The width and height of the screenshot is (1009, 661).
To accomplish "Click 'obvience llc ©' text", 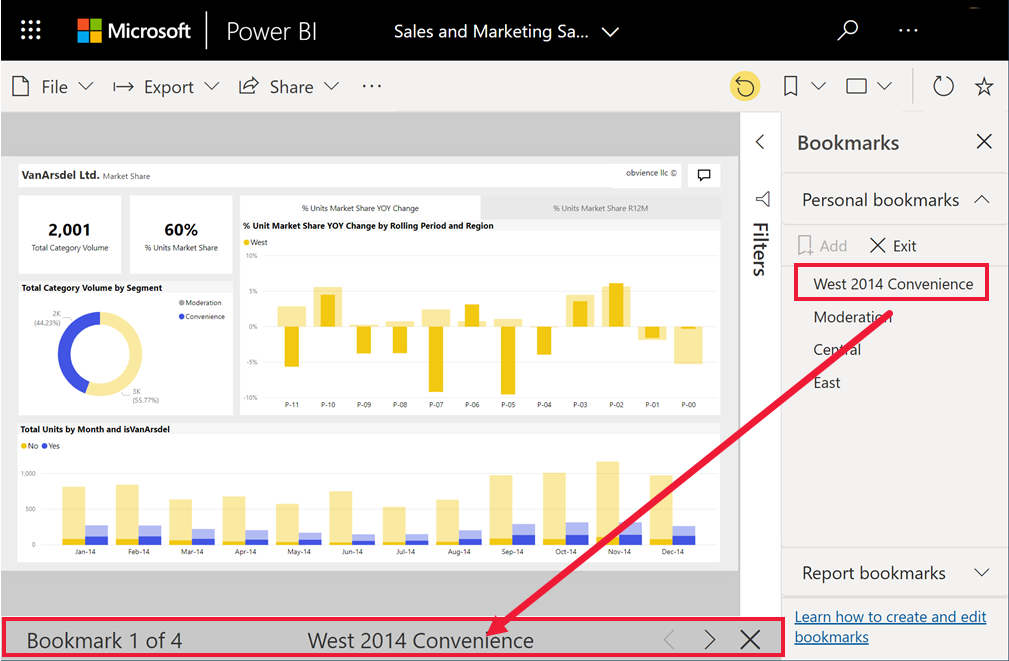I will pos(651,172).
